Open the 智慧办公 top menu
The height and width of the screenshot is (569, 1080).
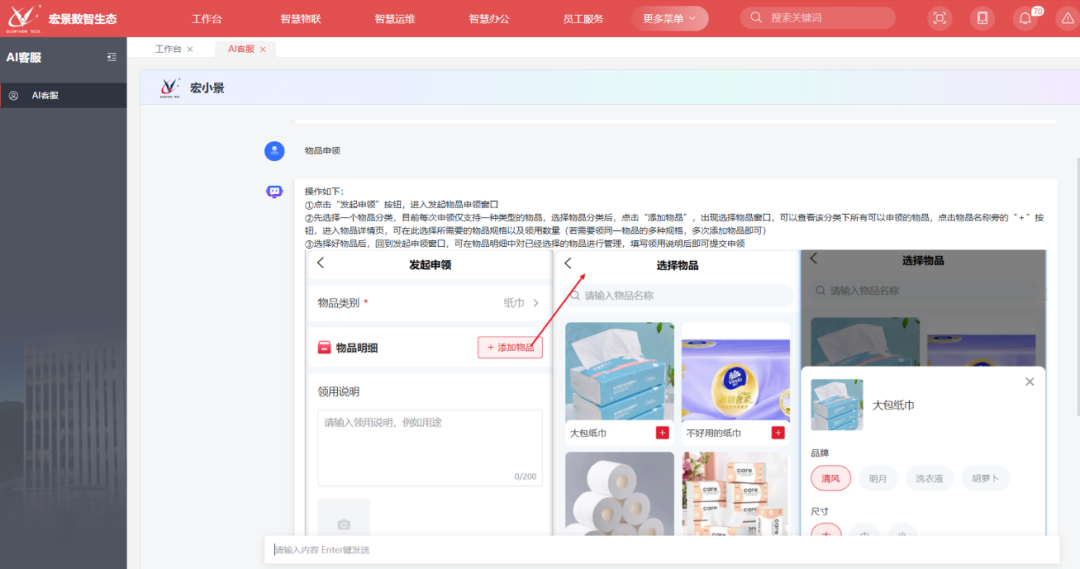pyautogui.click(x=489, y=19)
